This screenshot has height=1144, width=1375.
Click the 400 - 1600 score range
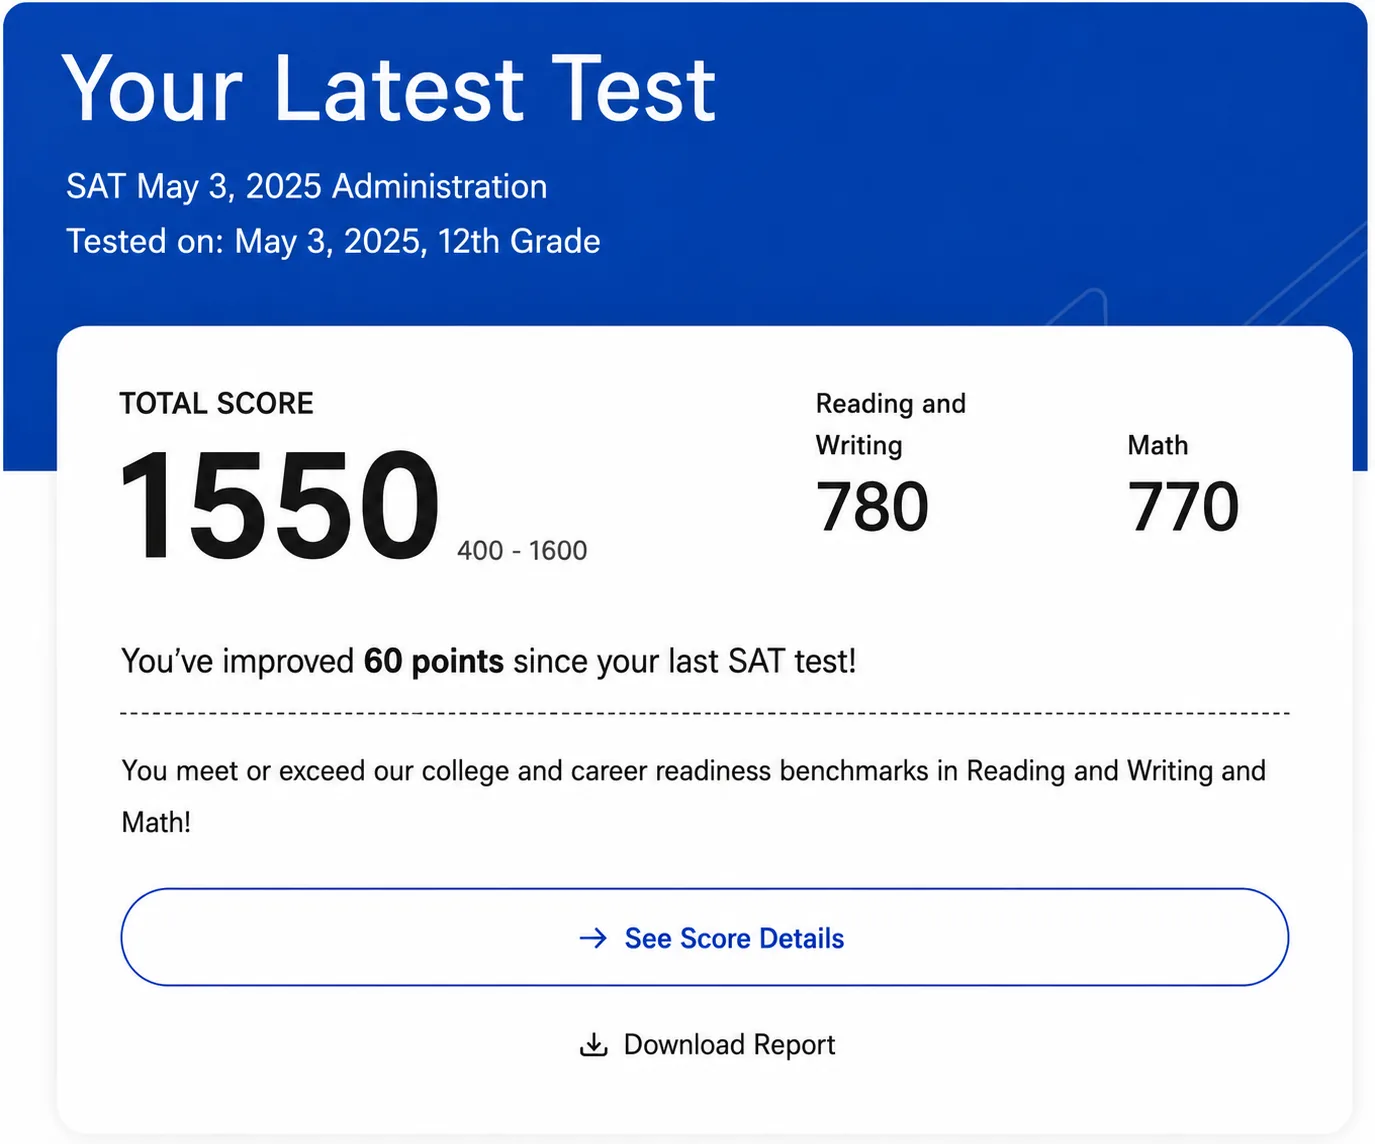click(x=522, y=551)
